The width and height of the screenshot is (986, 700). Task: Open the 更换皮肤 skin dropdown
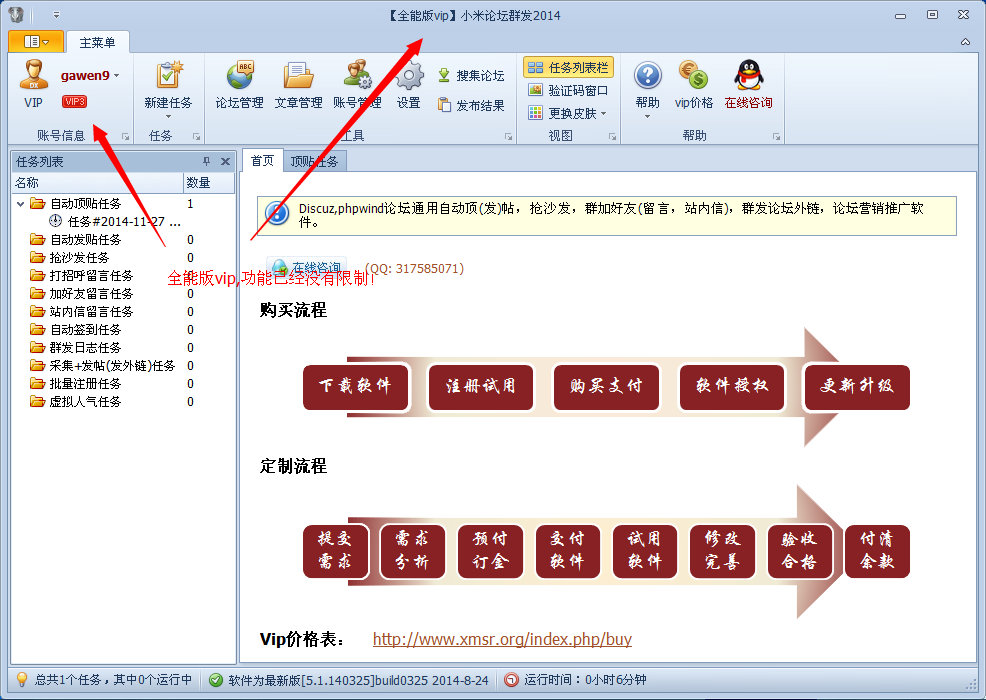point(568,113)
